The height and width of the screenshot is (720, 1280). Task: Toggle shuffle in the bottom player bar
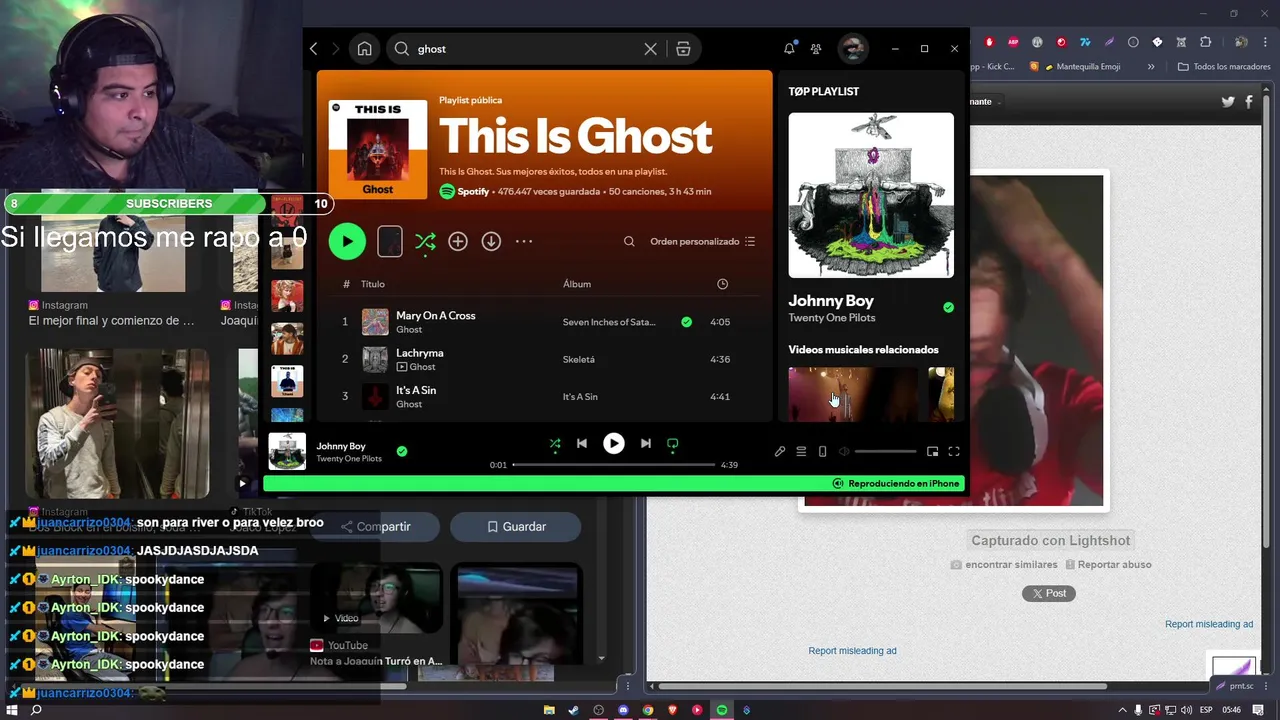click(555, 443)
